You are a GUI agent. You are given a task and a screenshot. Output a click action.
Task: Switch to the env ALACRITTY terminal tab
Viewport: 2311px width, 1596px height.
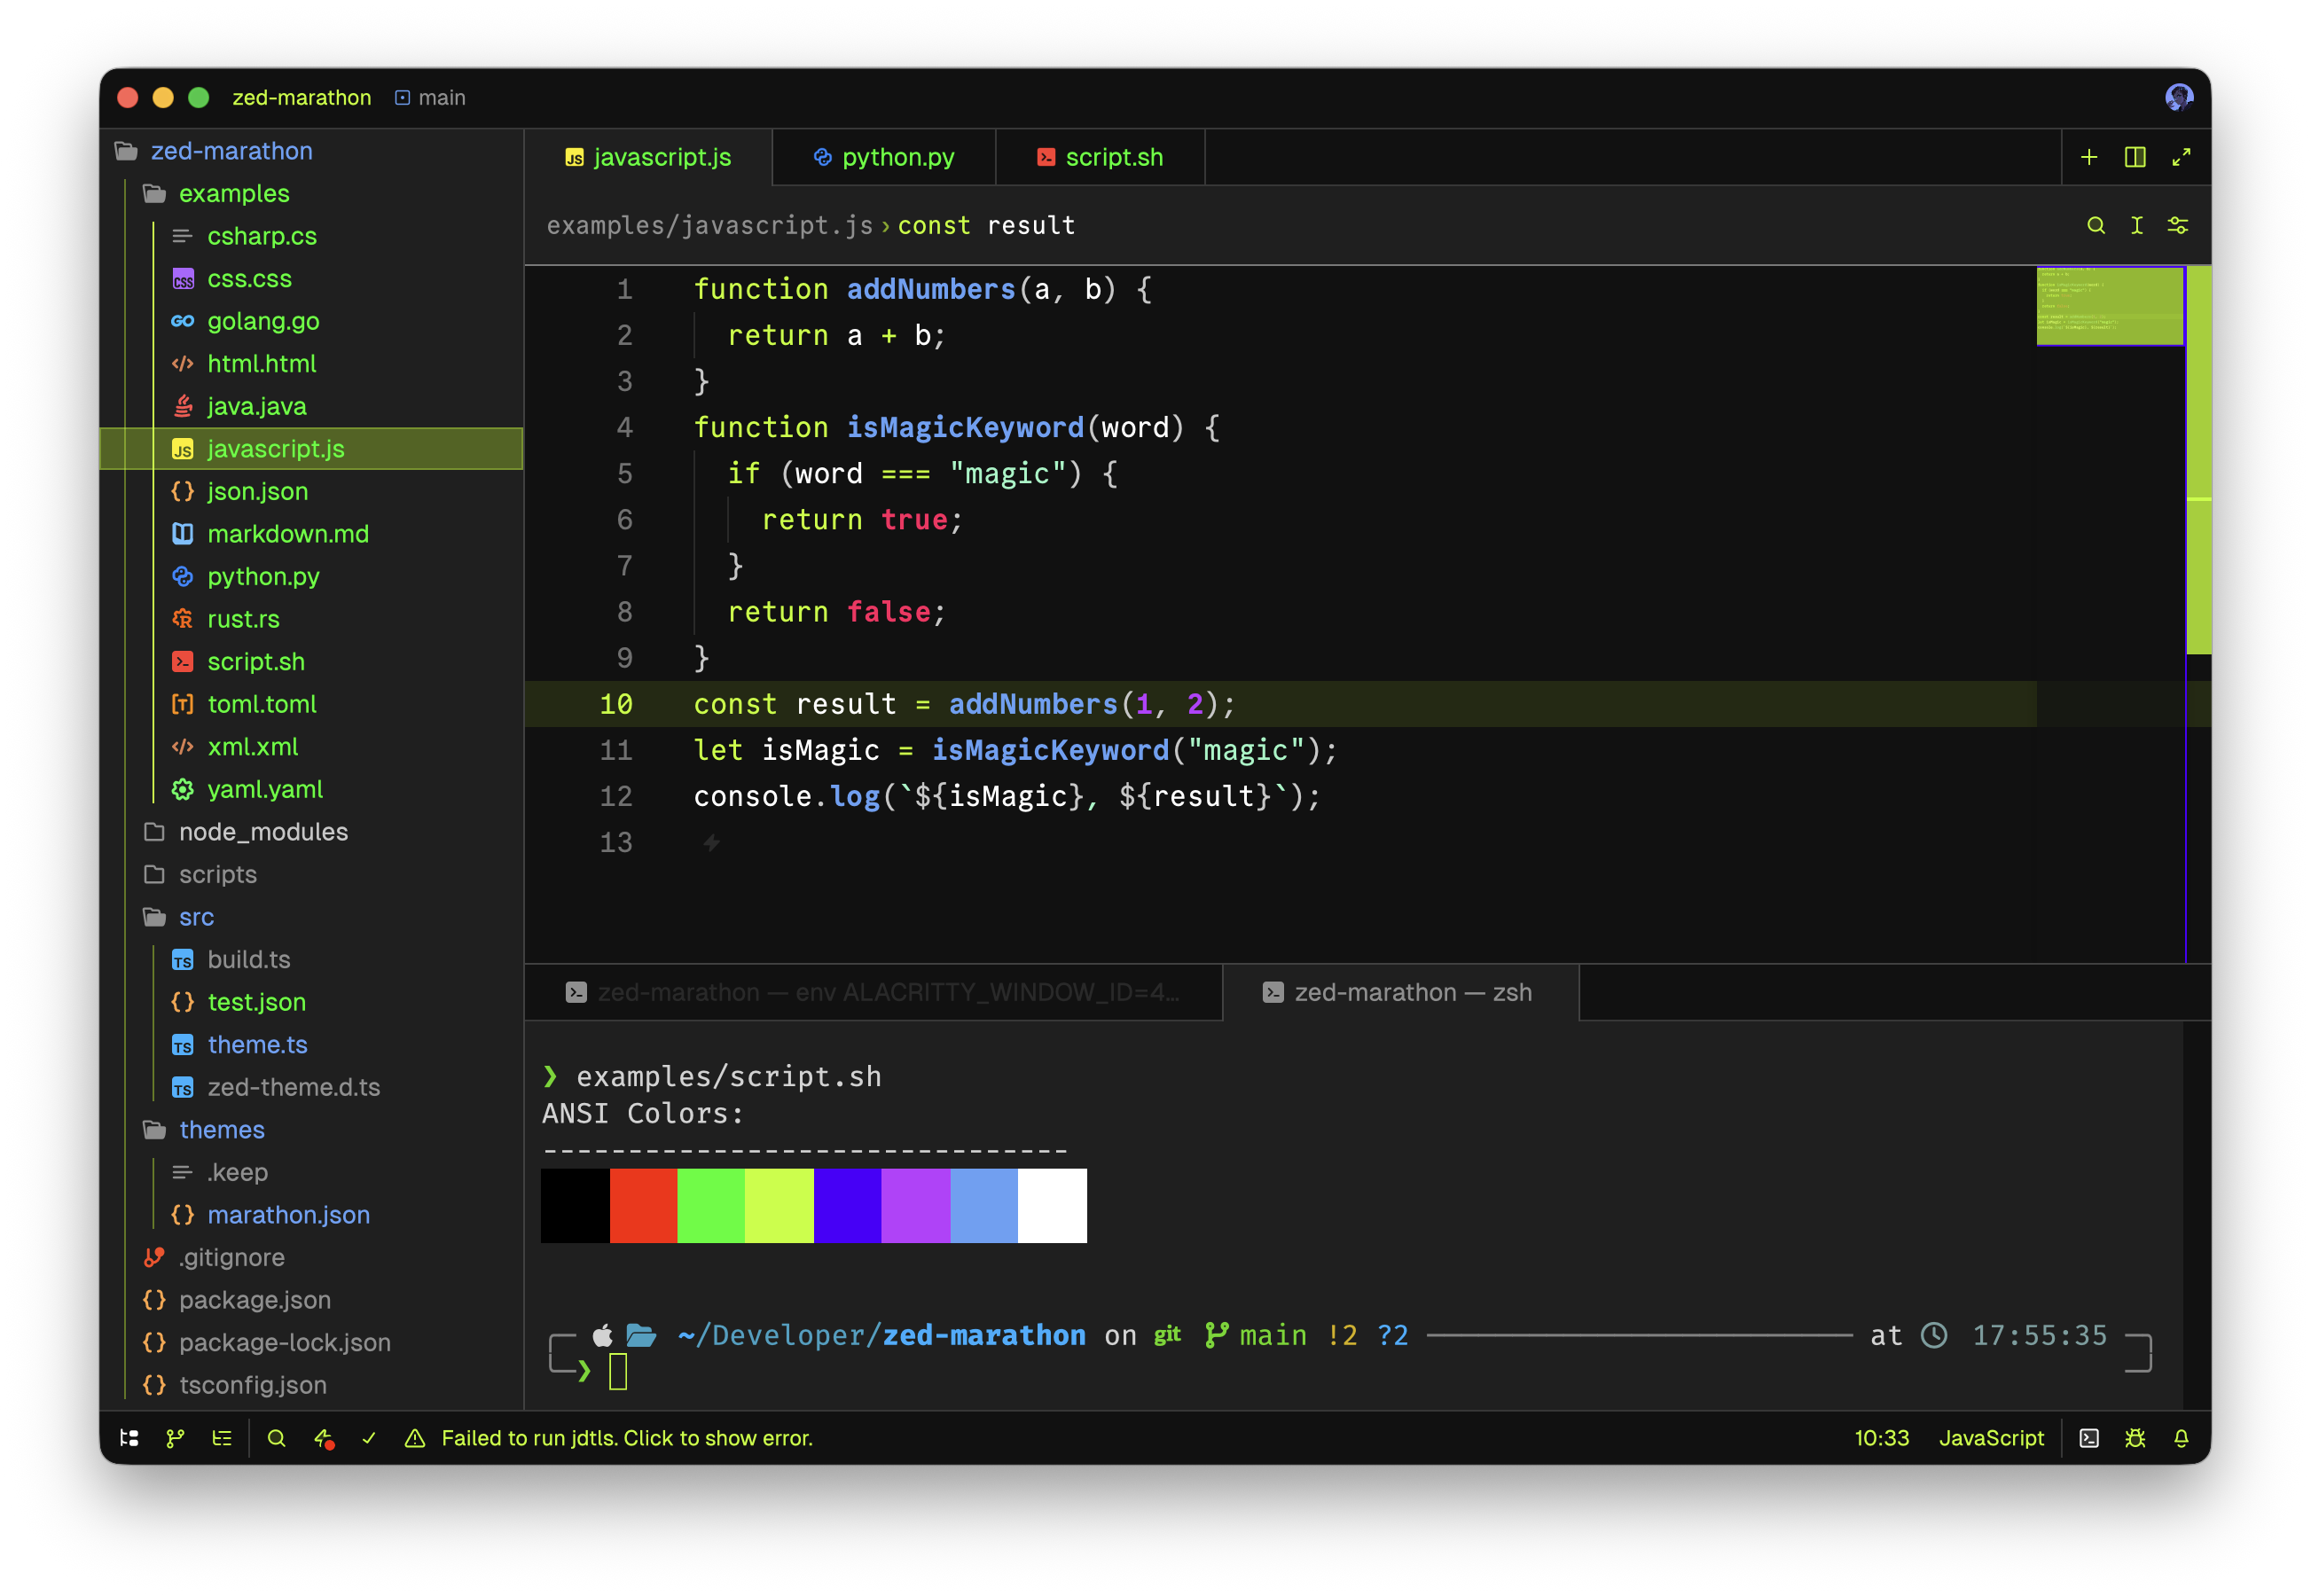[873, 992]
